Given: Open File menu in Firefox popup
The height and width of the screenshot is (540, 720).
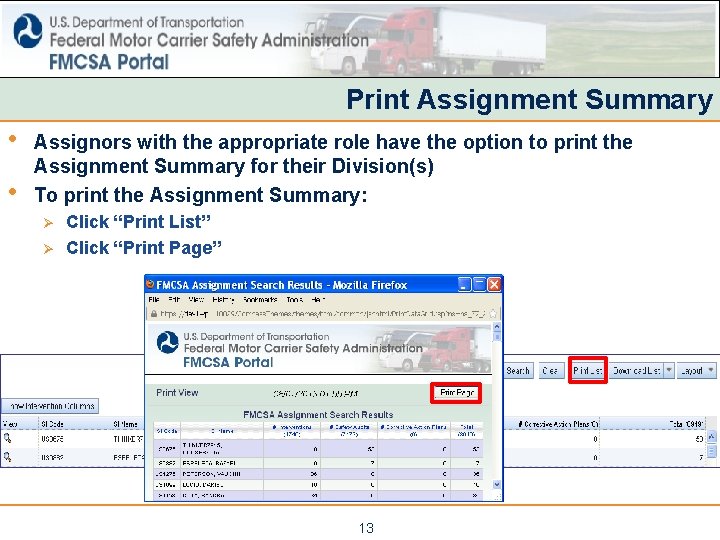Looking at the screenshot, I should [154, 299].
